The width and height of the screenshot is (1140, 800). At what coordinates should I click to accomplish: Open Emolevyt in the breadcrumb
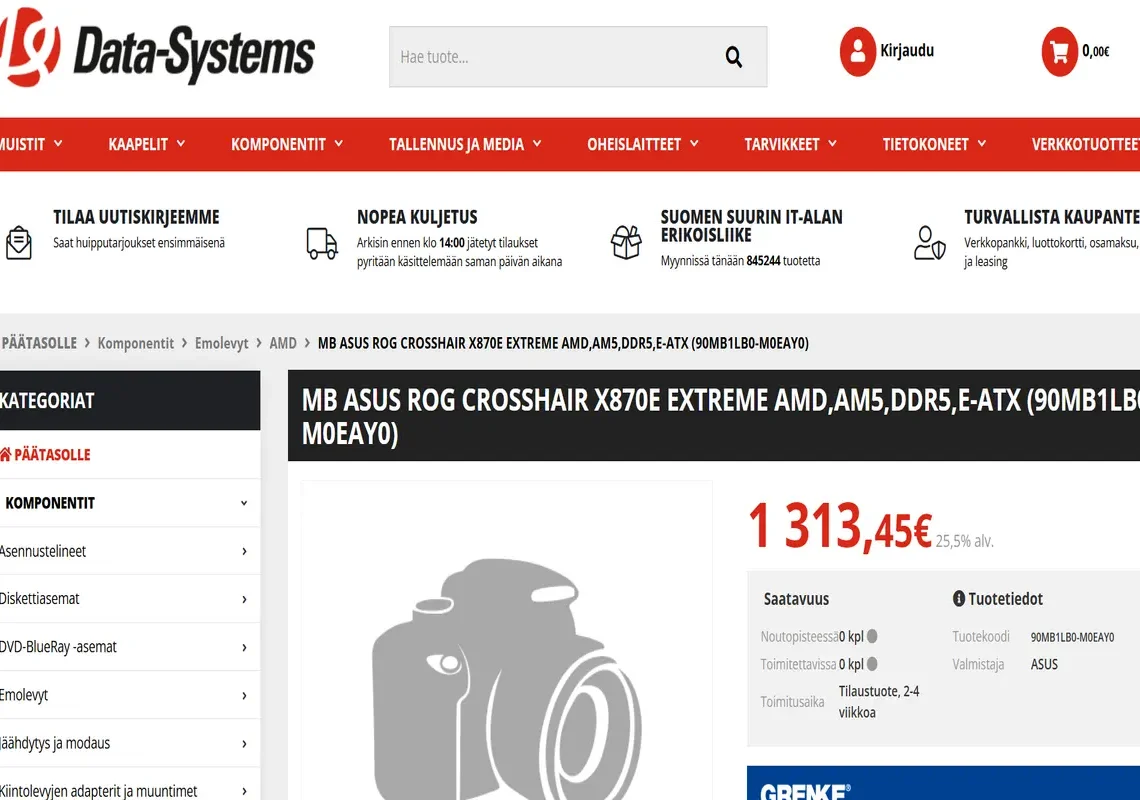pos(222,343)
